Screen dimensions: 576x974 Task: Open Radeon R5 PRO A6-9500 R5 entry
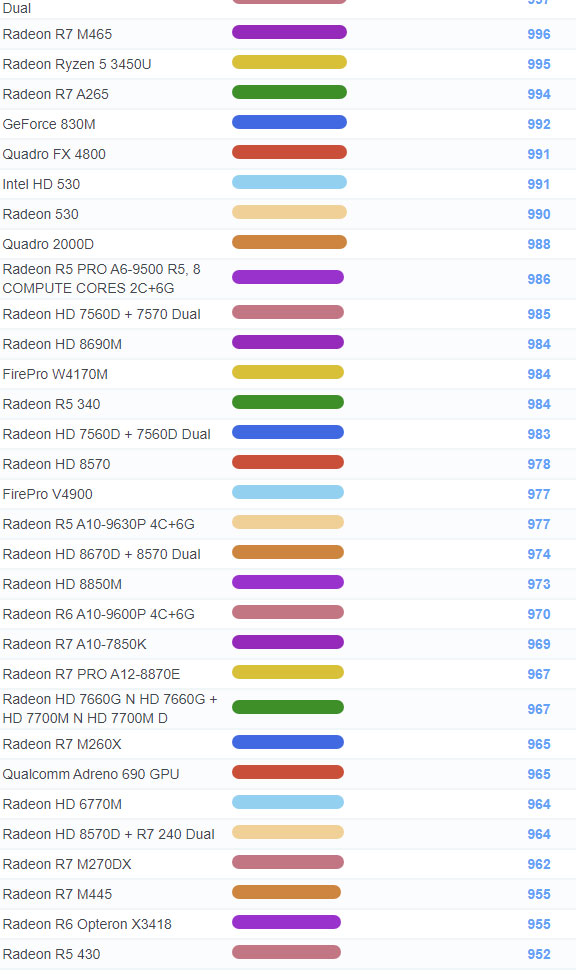[x=101, y=278]
